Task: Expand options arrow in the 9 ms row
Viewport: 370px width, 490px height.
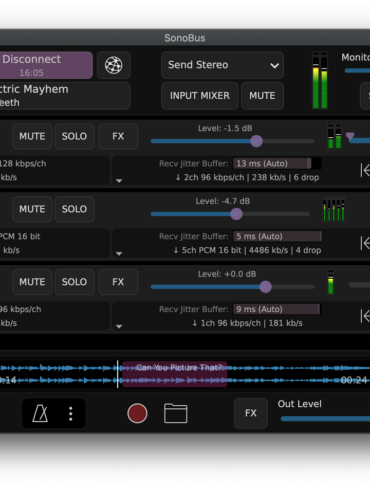Action: [x=119, y=326]
